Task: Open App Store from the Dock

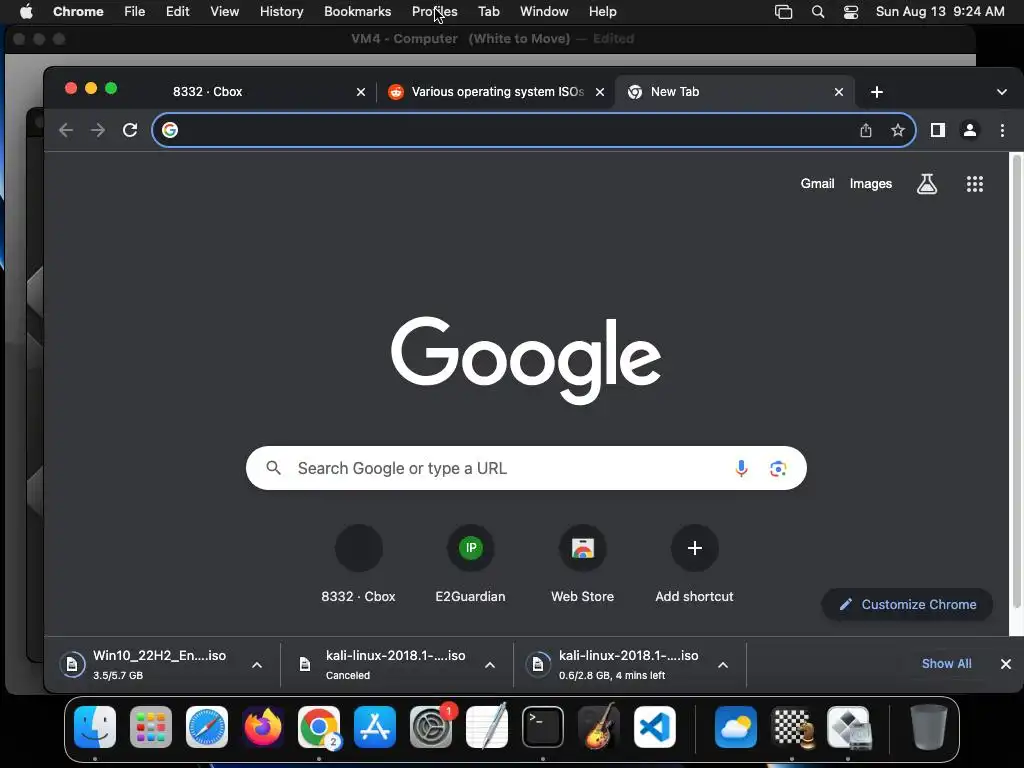Action: 375,727
